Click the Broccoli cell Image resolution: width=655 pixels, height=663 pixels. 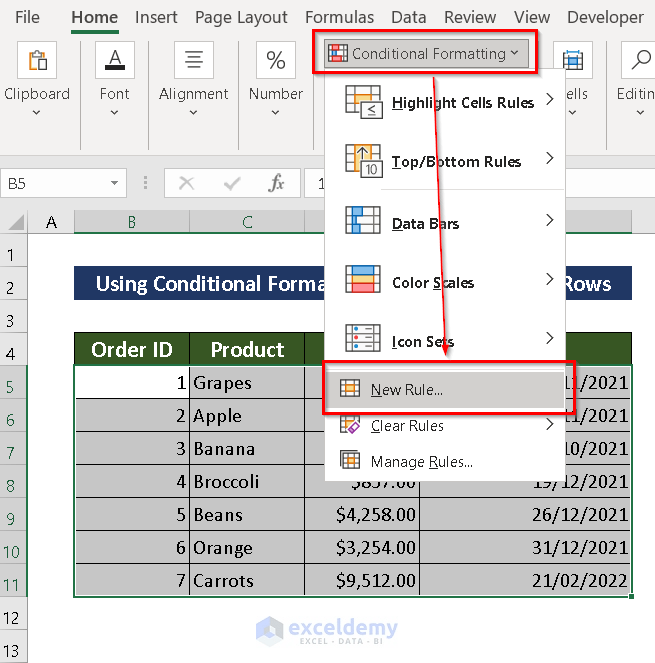tap(247, 481)
